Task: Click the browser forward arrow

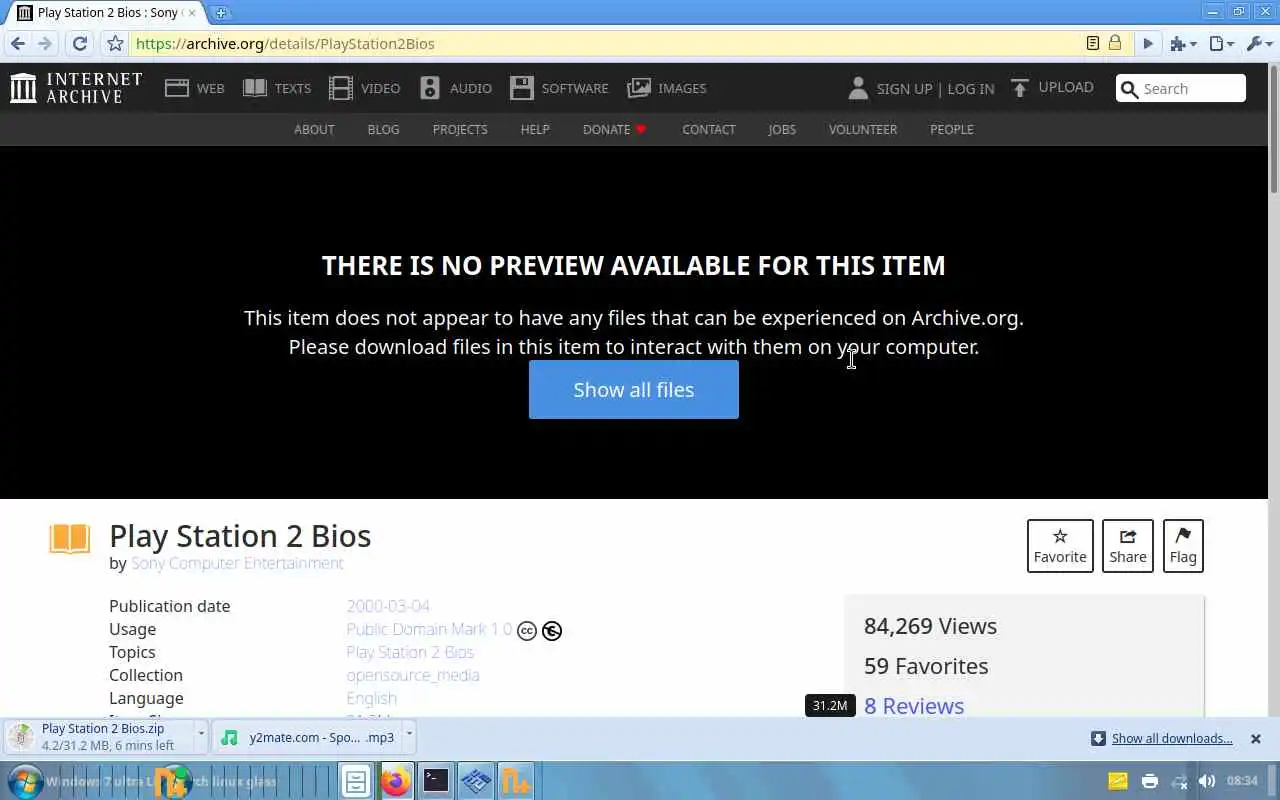Action: click(45, 43)
